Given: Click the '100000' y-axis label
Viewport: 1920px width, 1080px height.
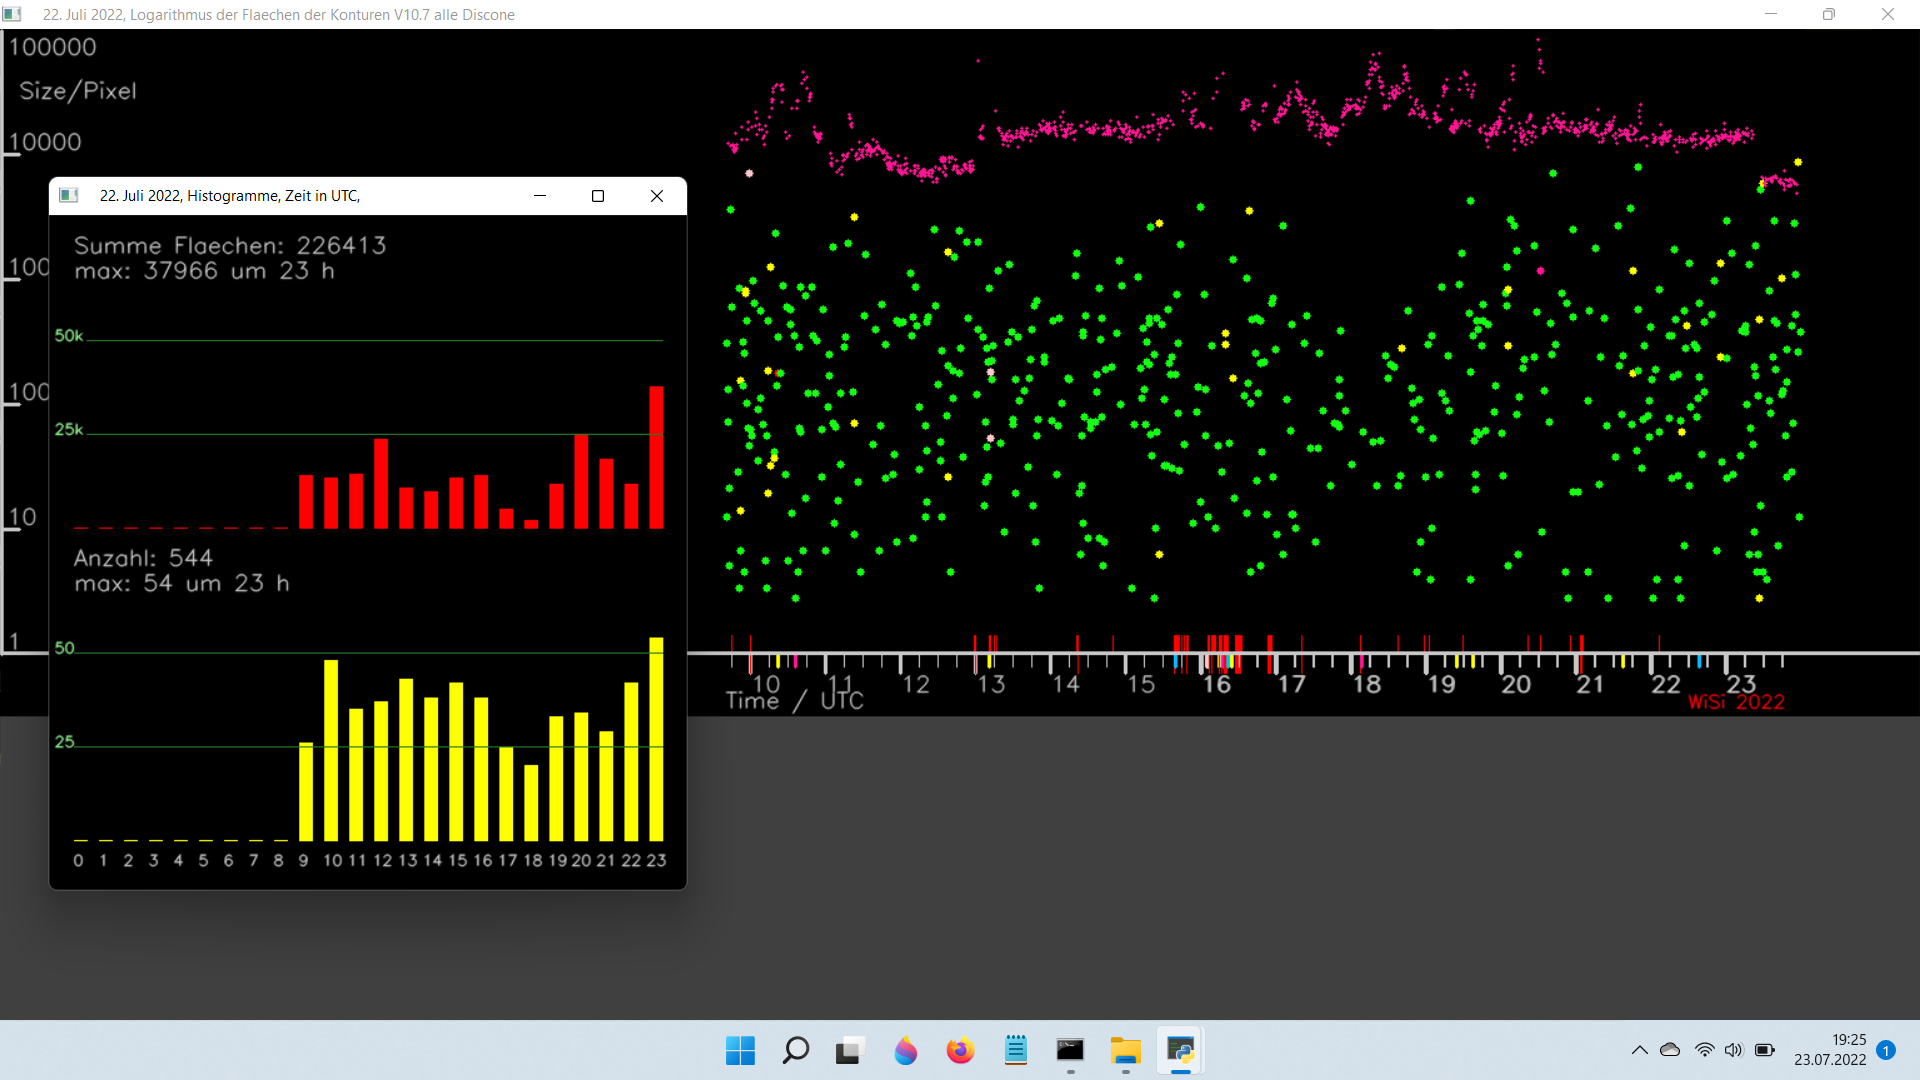Looking at the screenshot, I should click(53, 47).
